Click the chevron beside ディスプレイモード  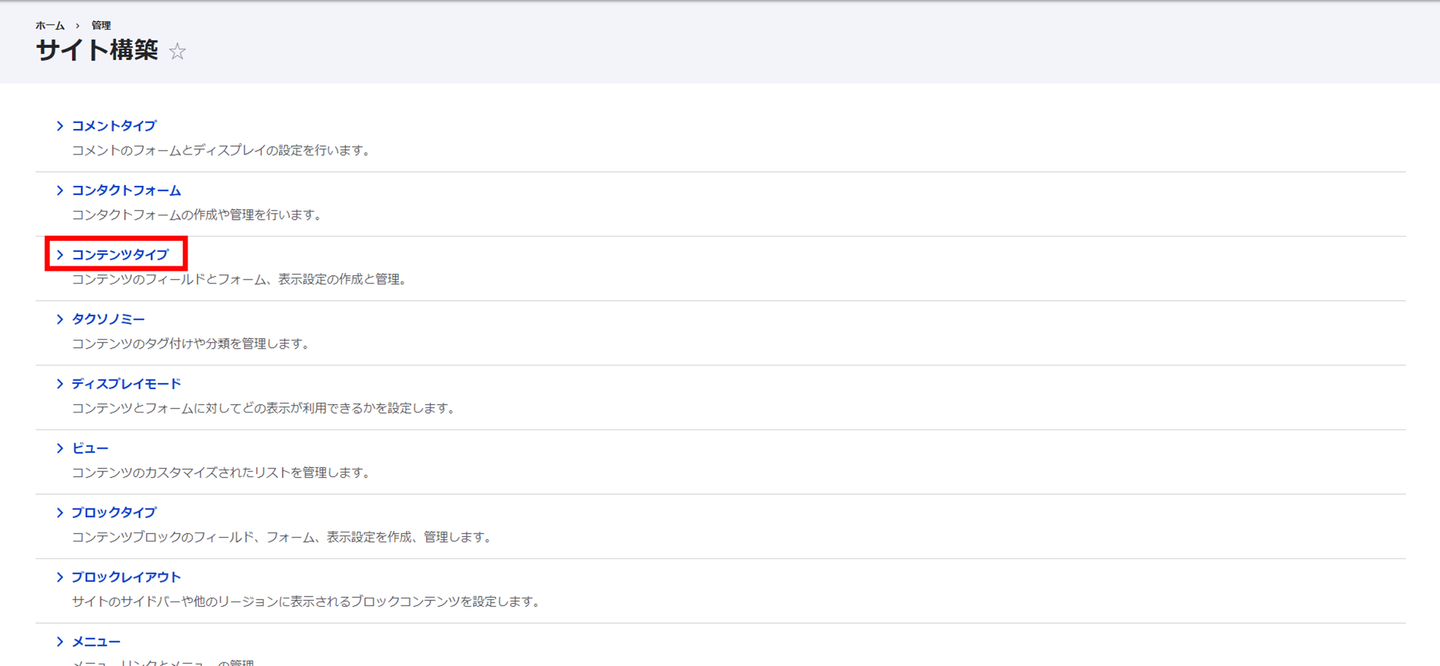click(x=60, y=384)
